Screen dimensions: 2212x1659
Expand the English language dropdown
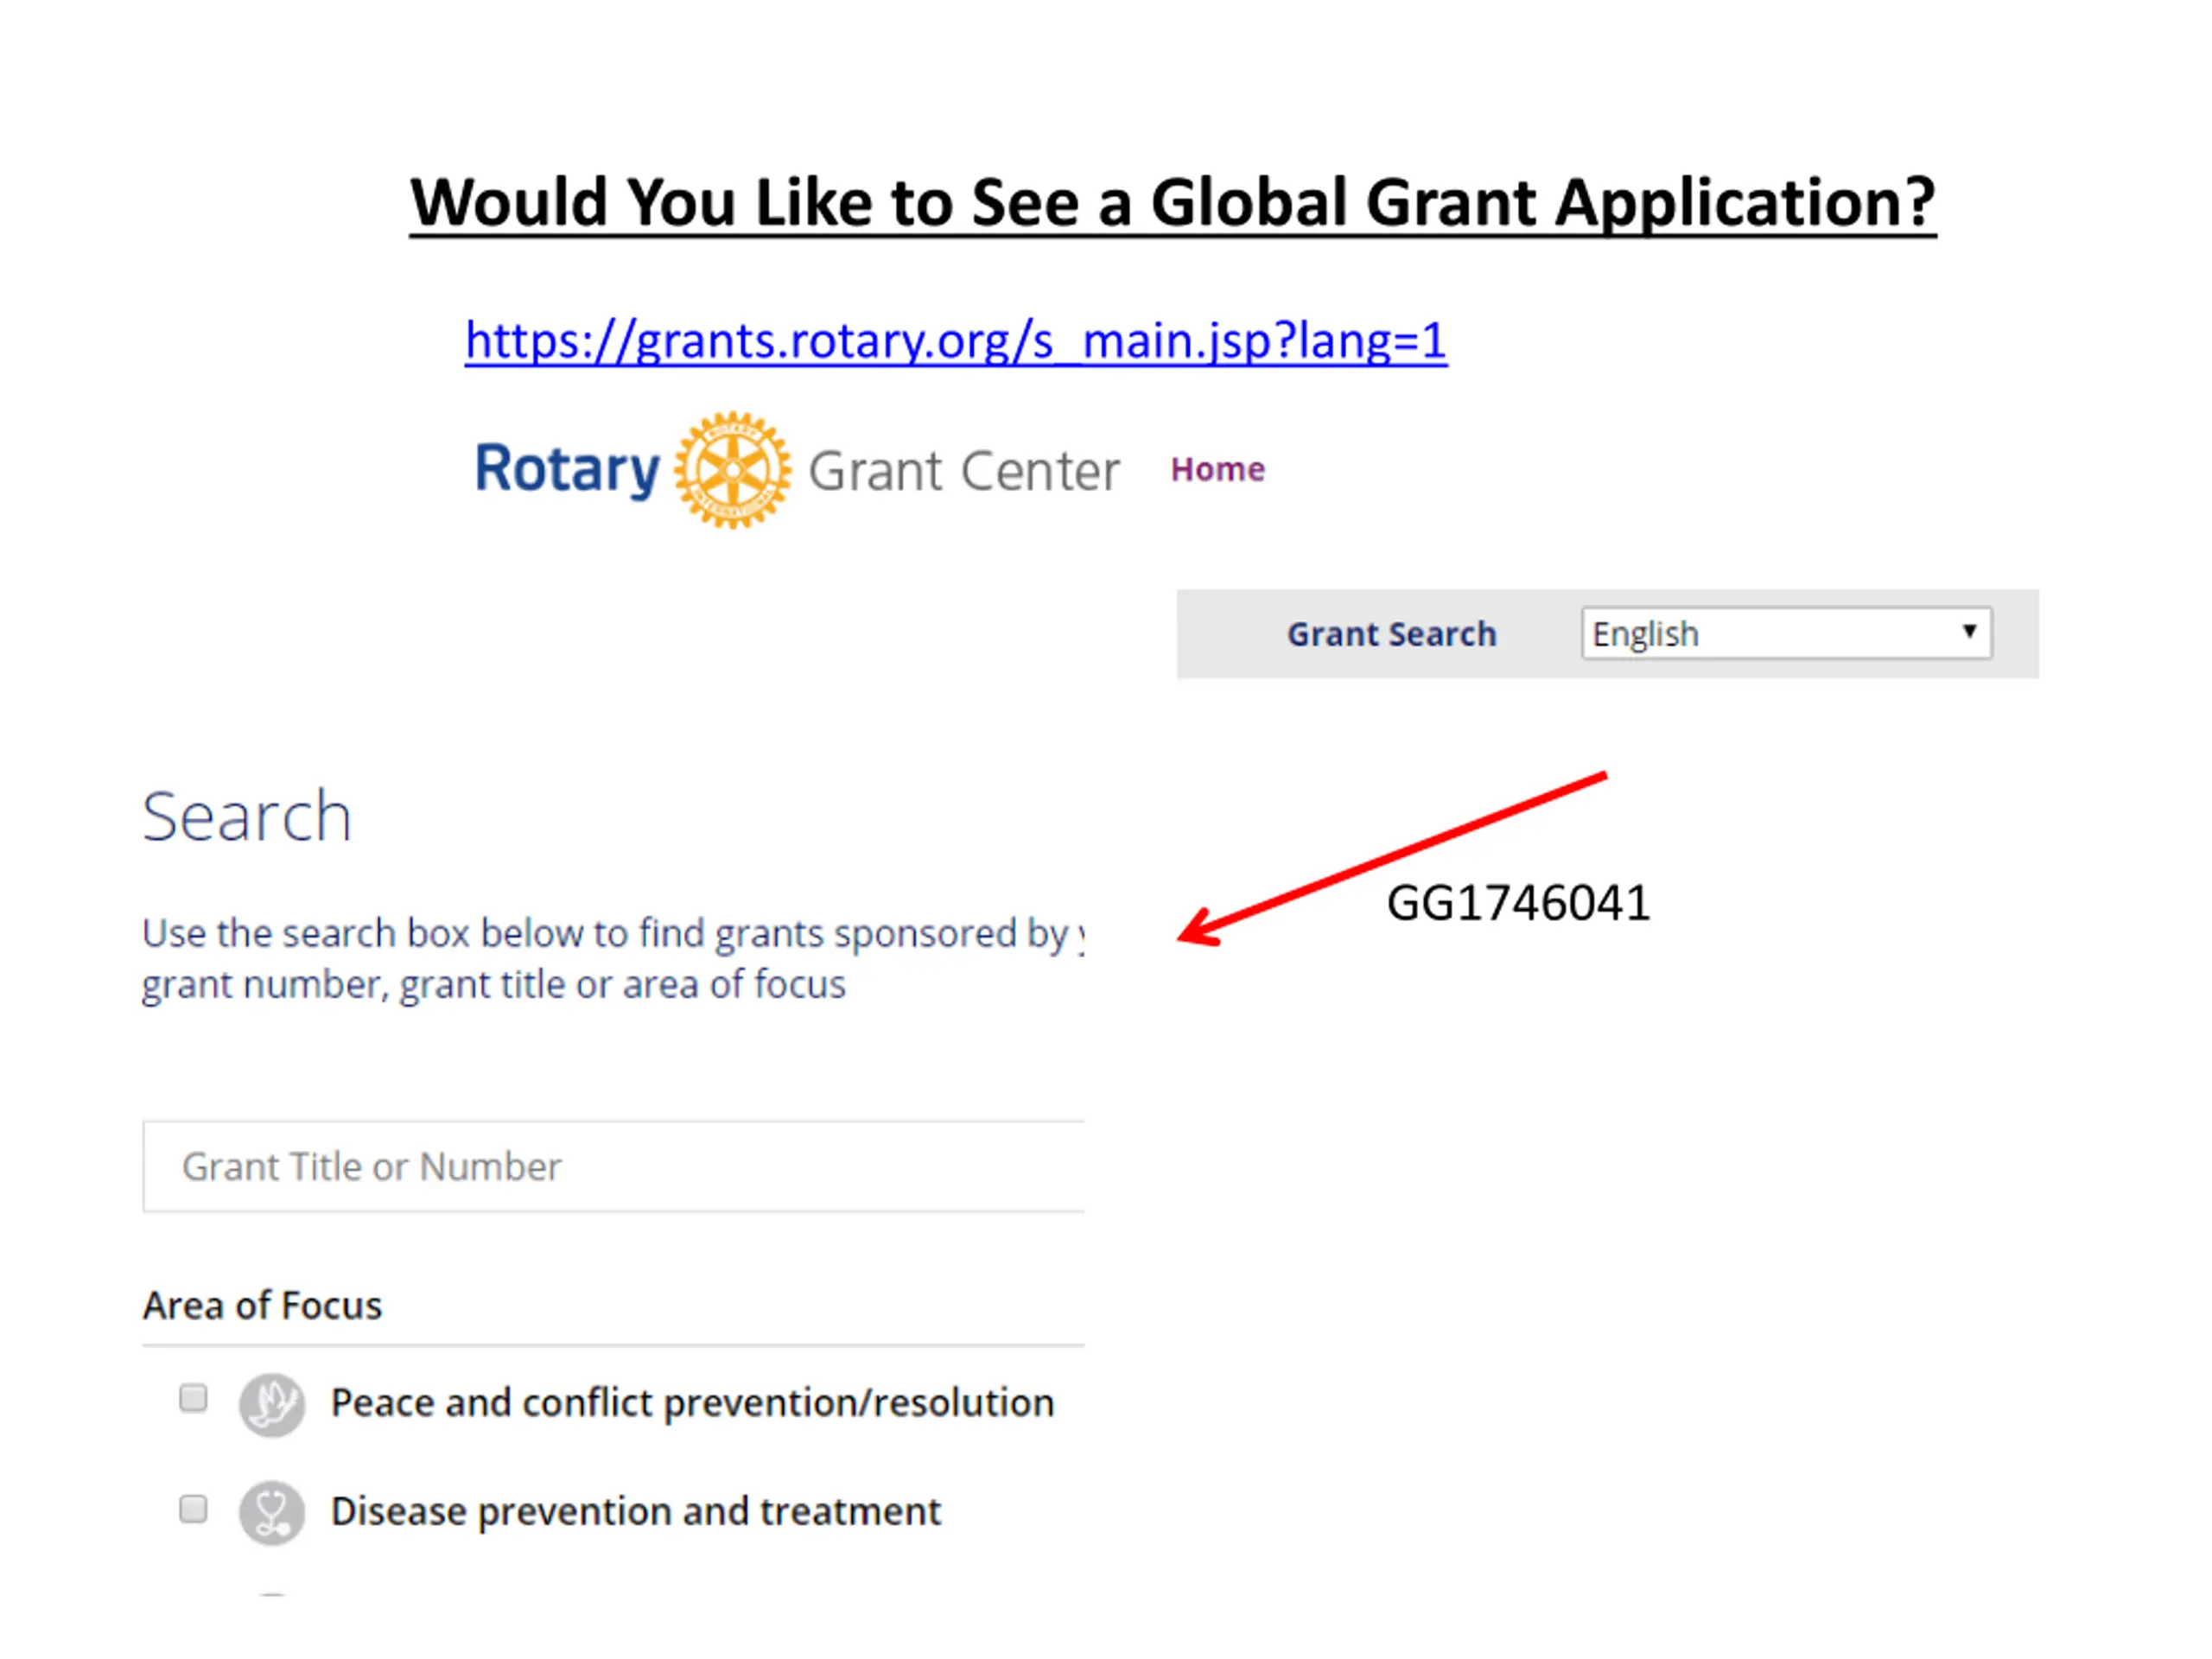pos(1786,633)
